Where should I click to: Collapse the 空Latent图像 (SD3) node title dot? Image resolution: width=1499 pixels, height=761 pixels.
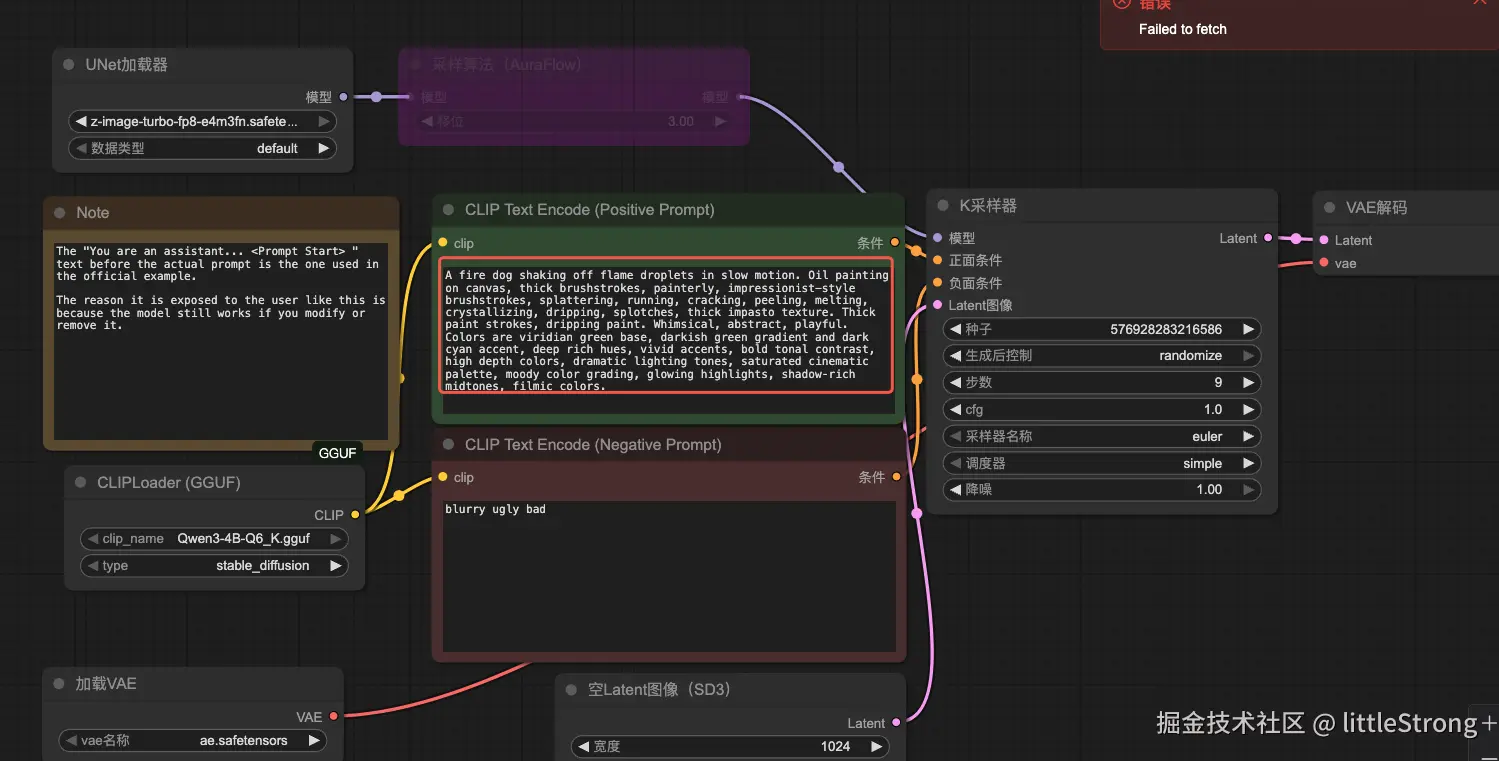tap(572, 690)
